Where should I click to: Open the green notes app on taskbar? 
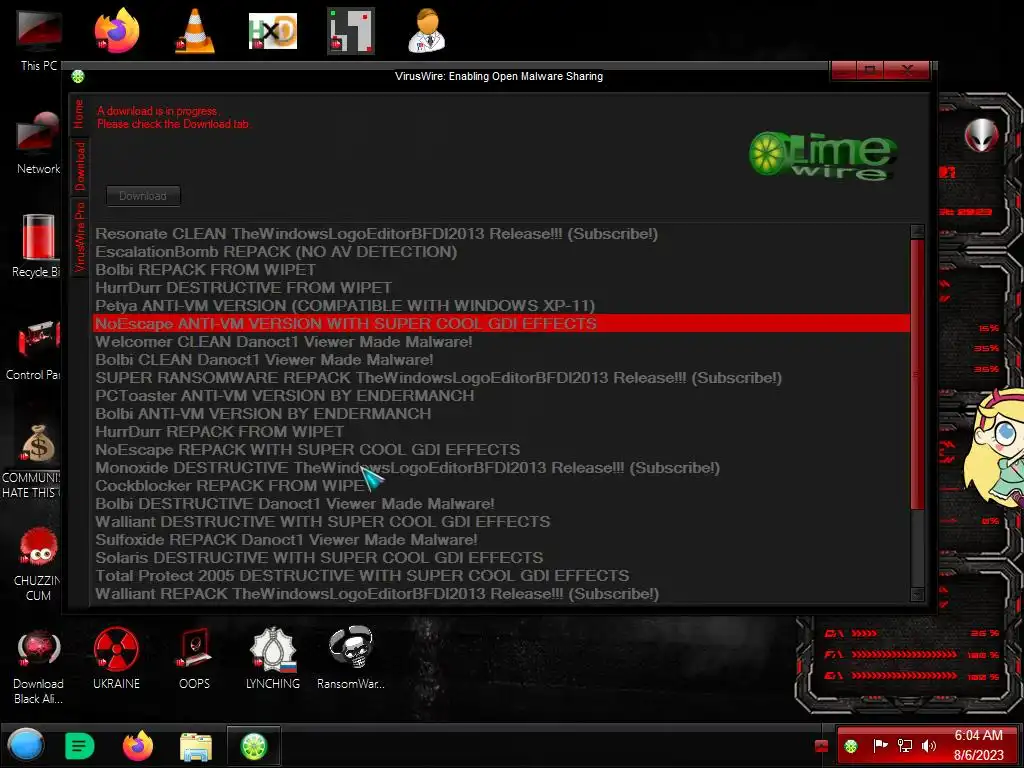[80, 746]
